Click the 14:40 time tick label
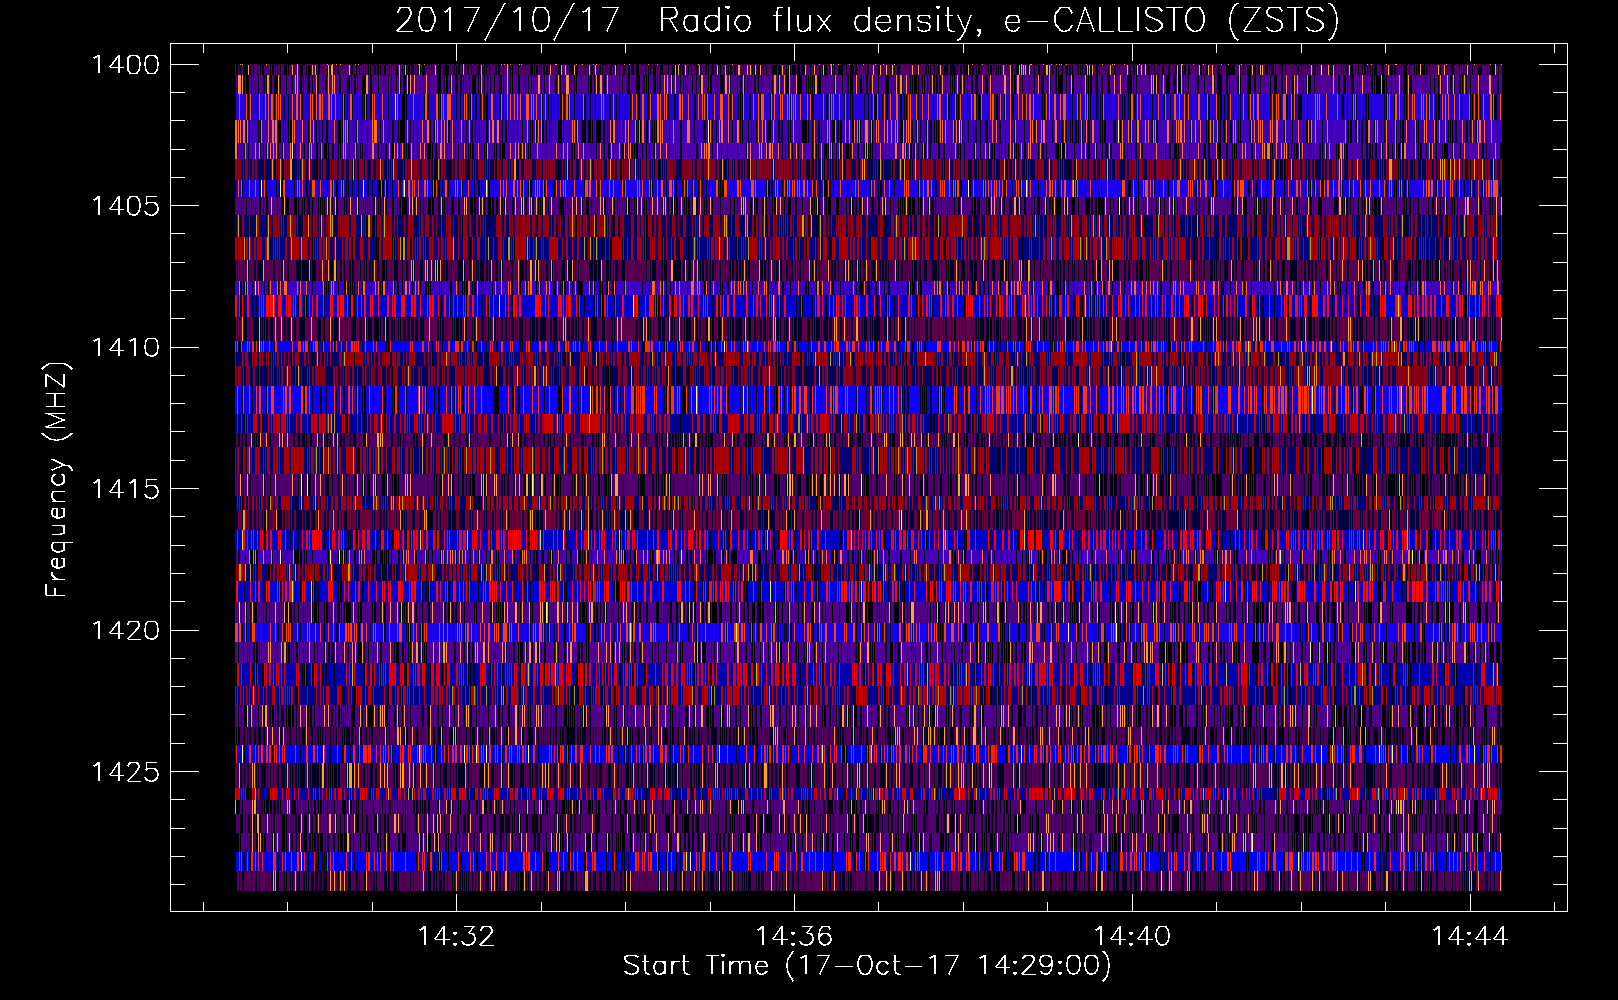The image size is (1618, 1000). coord(1132,937)
